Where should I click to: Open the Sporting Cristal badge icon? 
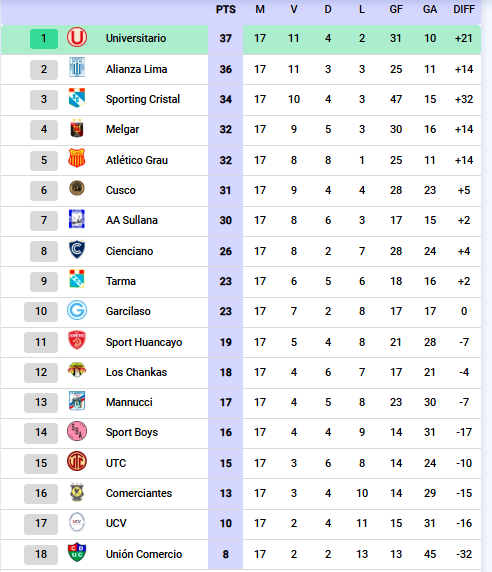click(x=77, y=98)
